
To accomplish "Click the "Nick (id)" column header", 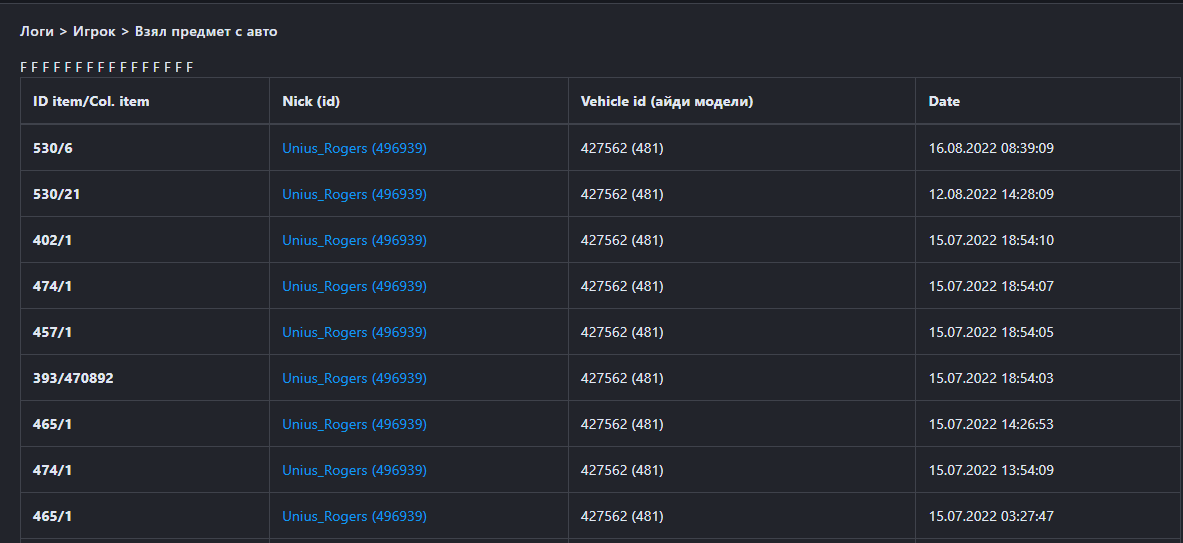I will [312, 101].
